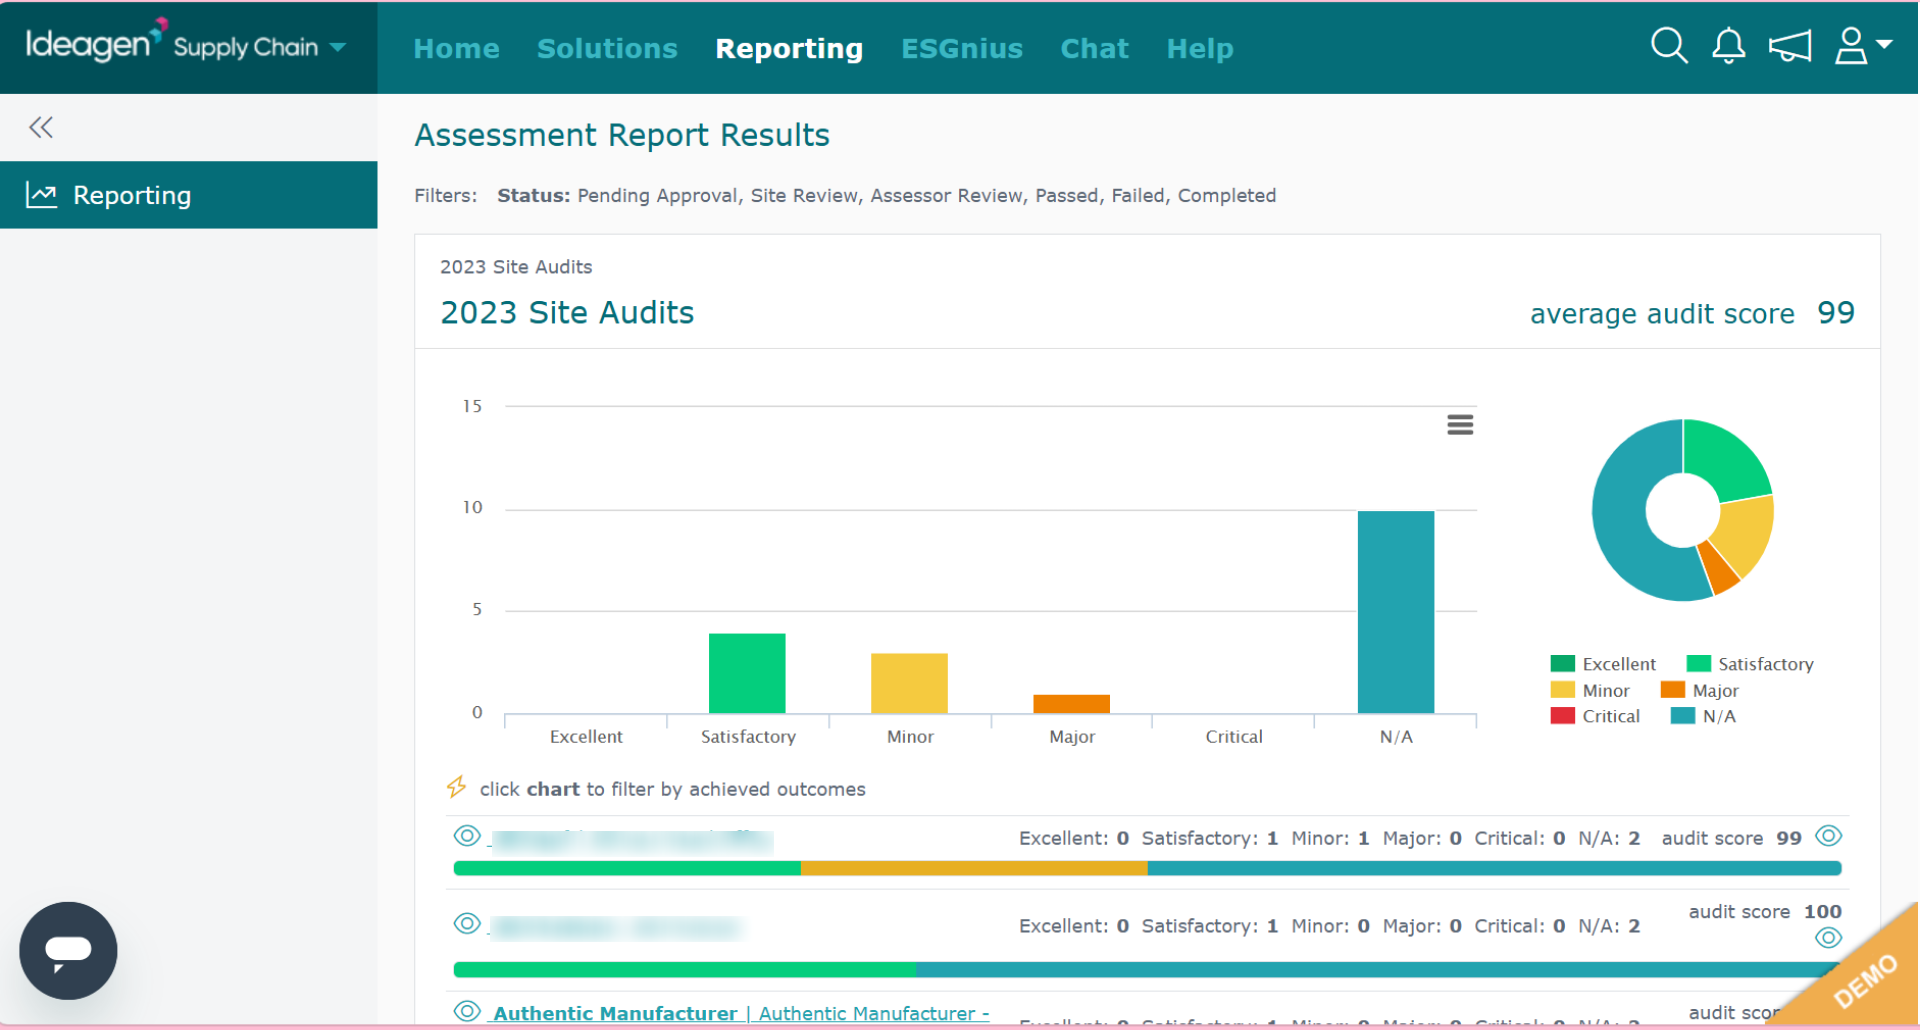1920x1030 pixels.
Task: Select Reporting in the sidebar
Action: (189, 195)
